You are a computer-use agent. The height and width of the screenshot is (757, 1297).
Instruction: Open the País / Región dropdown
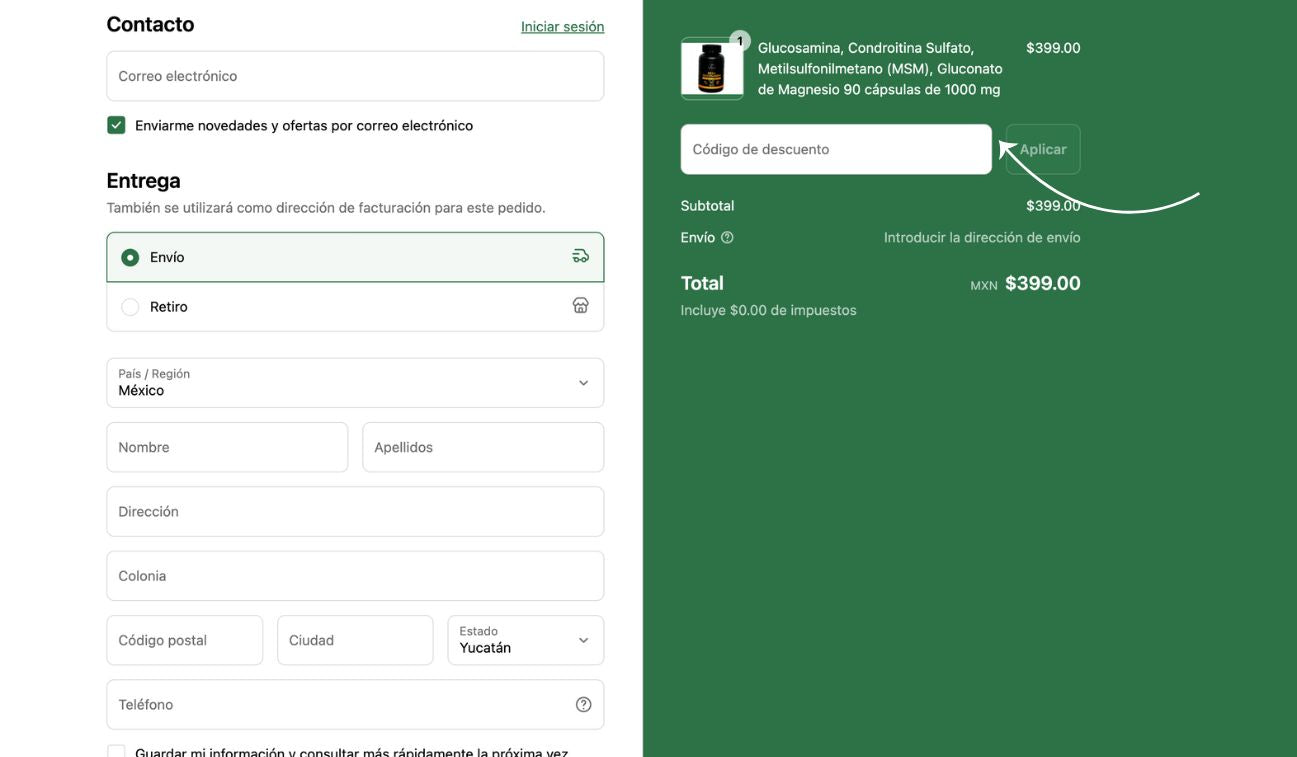[x=355, y=383]
